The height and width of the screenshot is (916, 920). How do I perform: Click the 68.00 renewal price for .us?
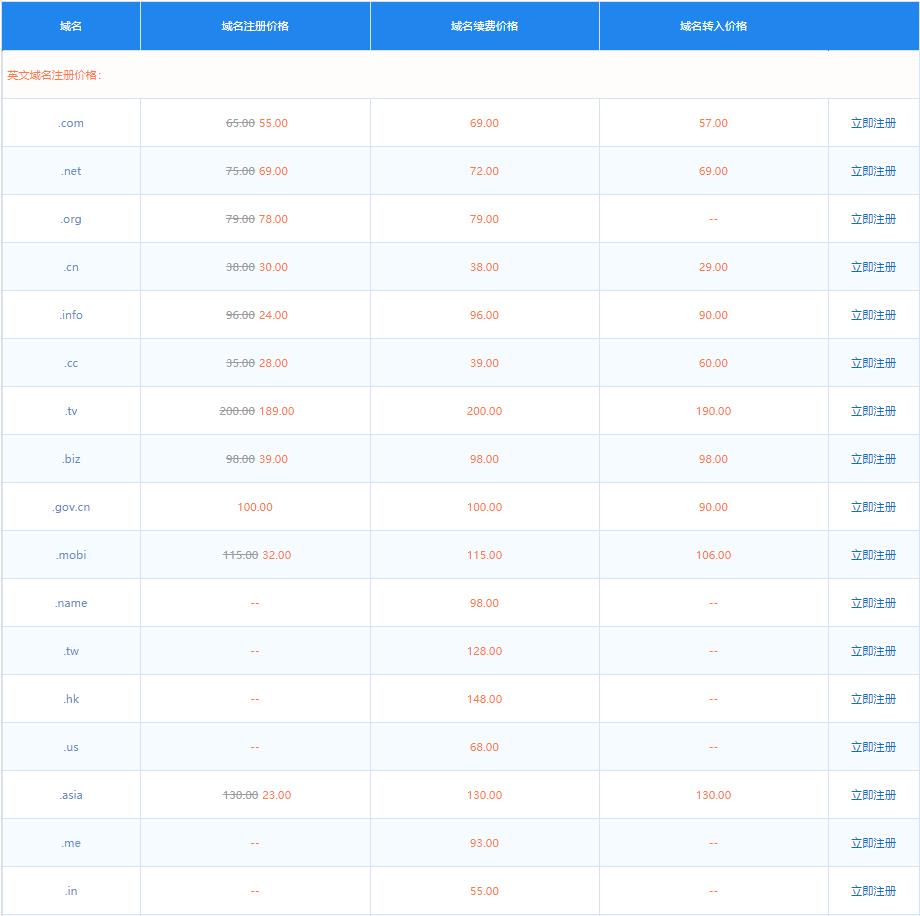pyautogui.click(x=485, y=747)
